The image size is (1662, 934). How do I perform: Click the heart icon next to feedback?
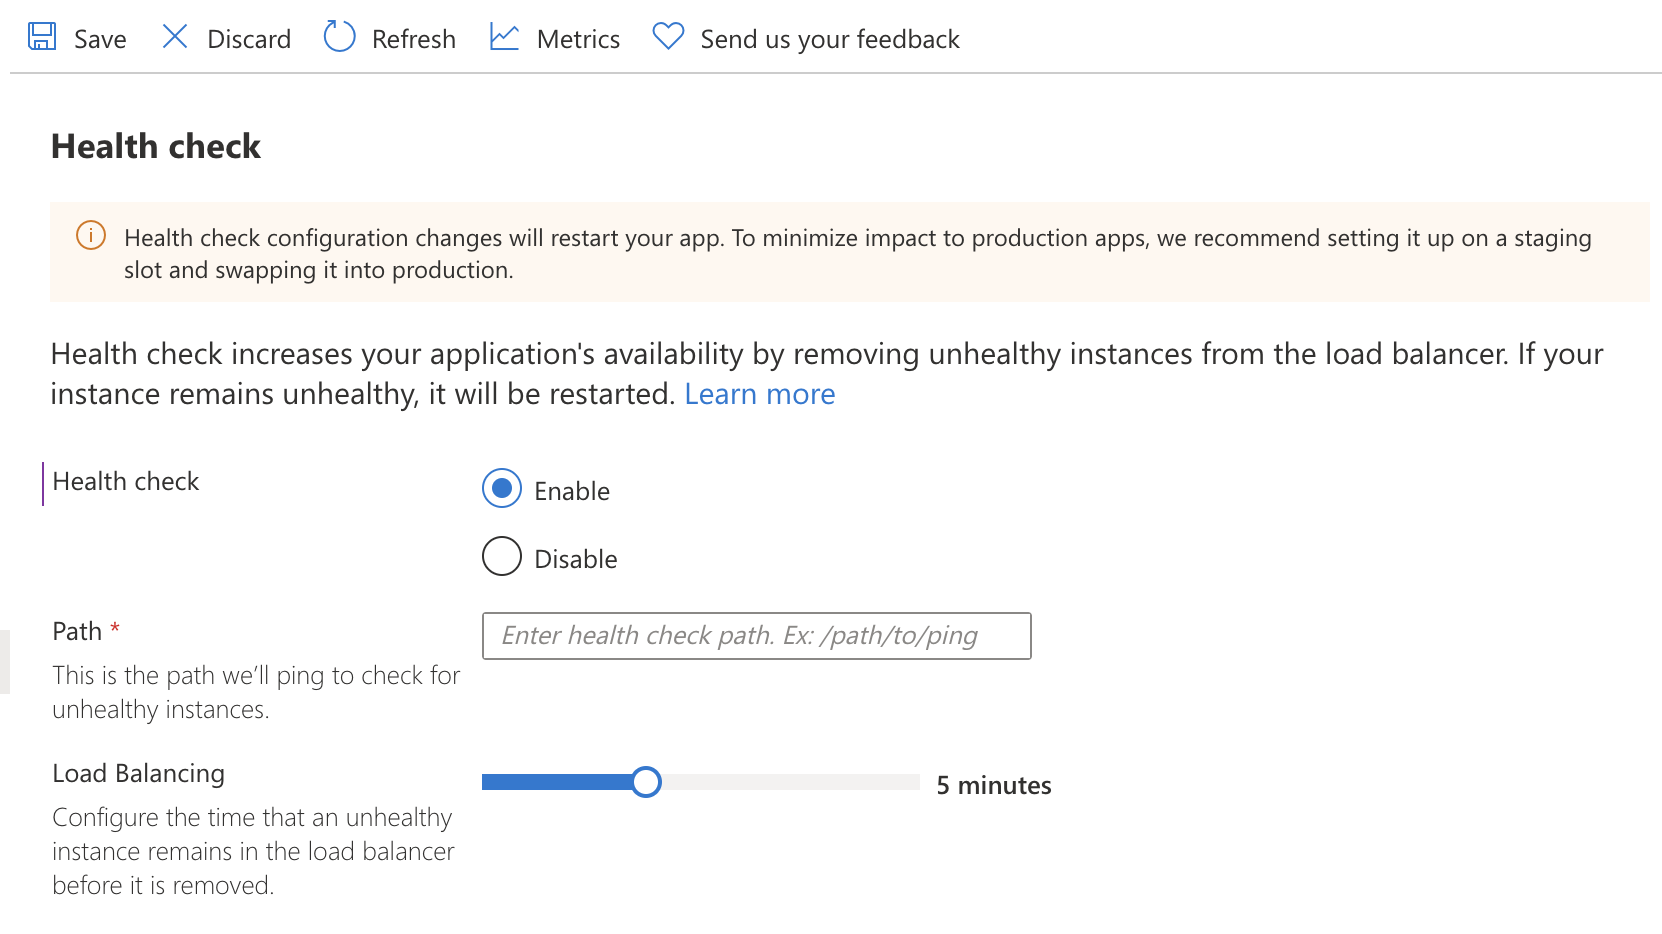667,36
